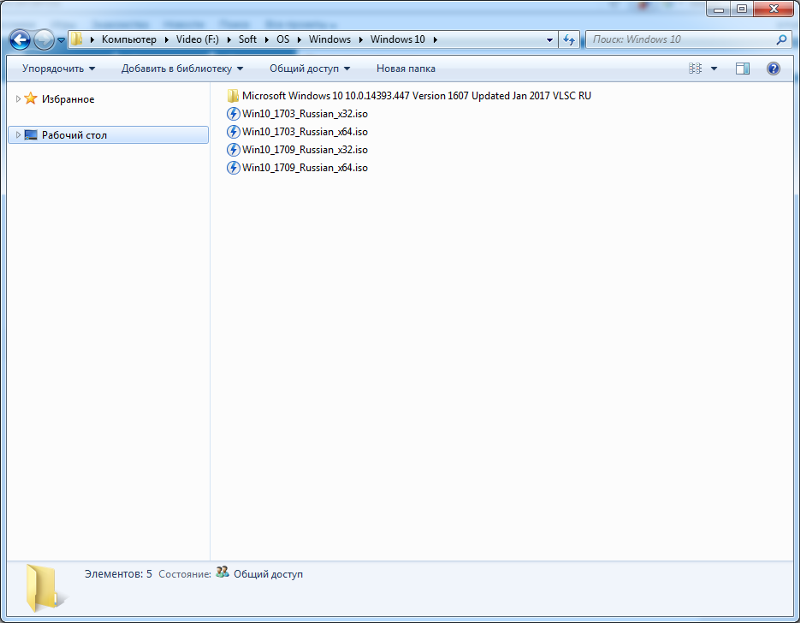
Task: Open the address bar history dropdown
Action: coord(549,40)
